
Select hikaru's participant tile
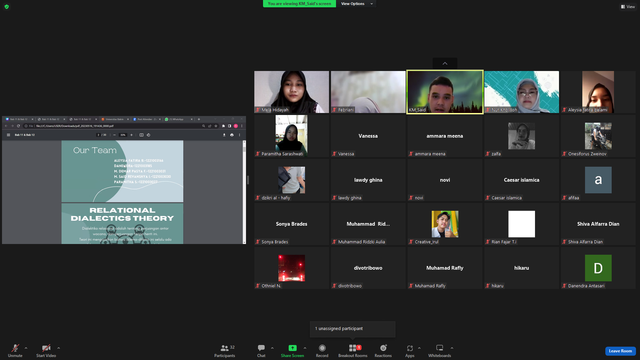click(522, 268)
